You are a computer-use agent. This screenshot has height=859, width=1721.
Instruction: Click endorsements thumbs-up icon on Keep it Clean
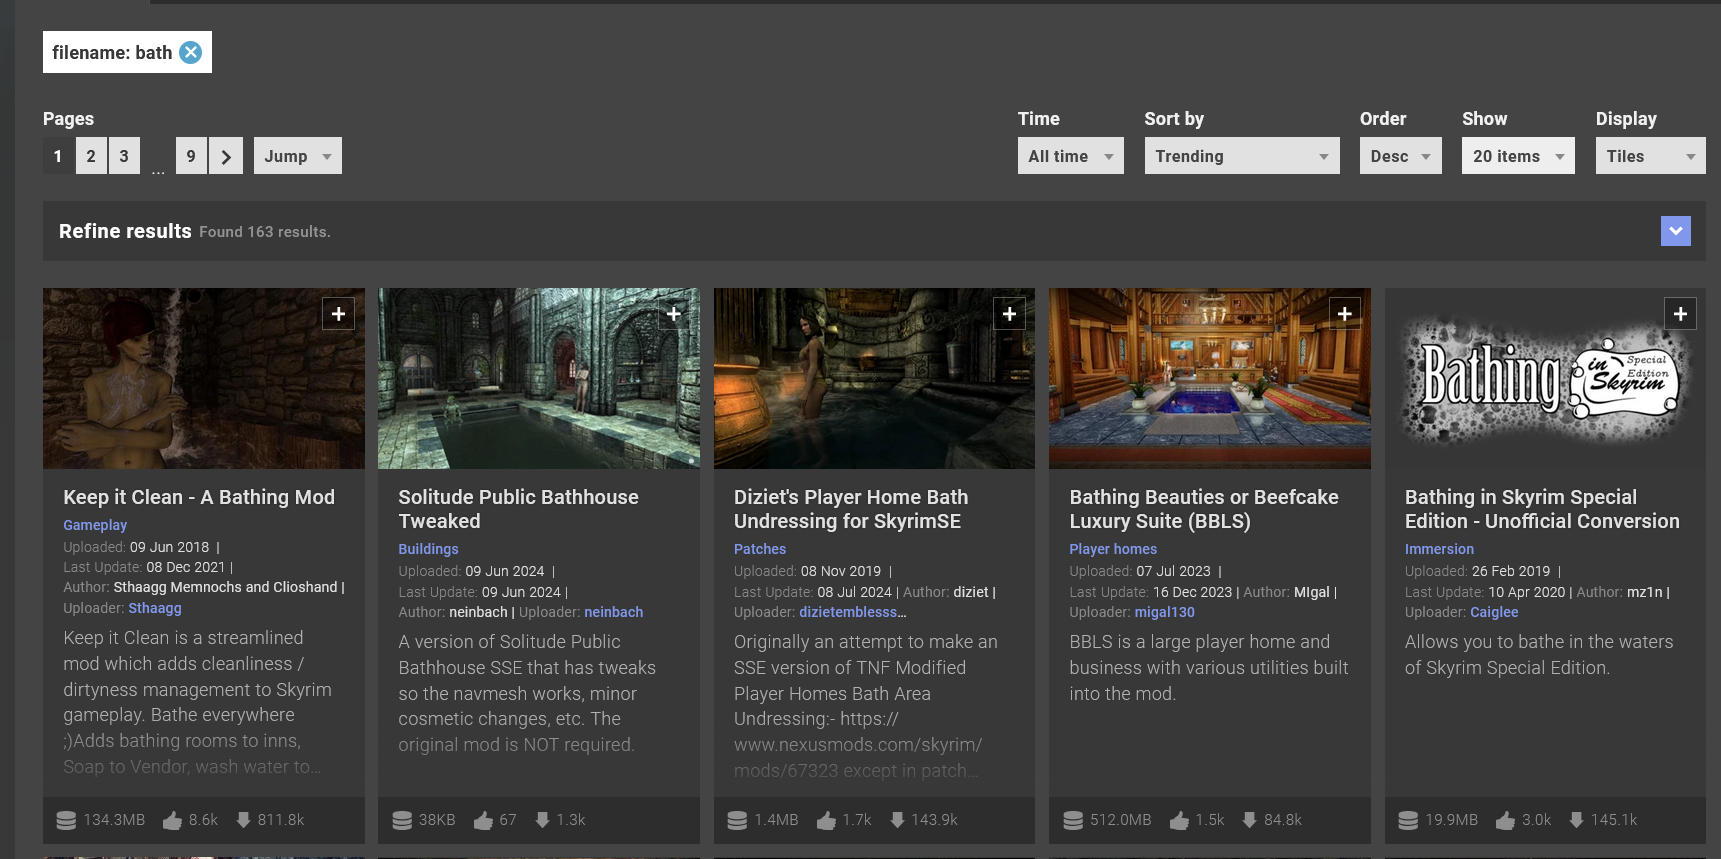[x=173, y=820]
